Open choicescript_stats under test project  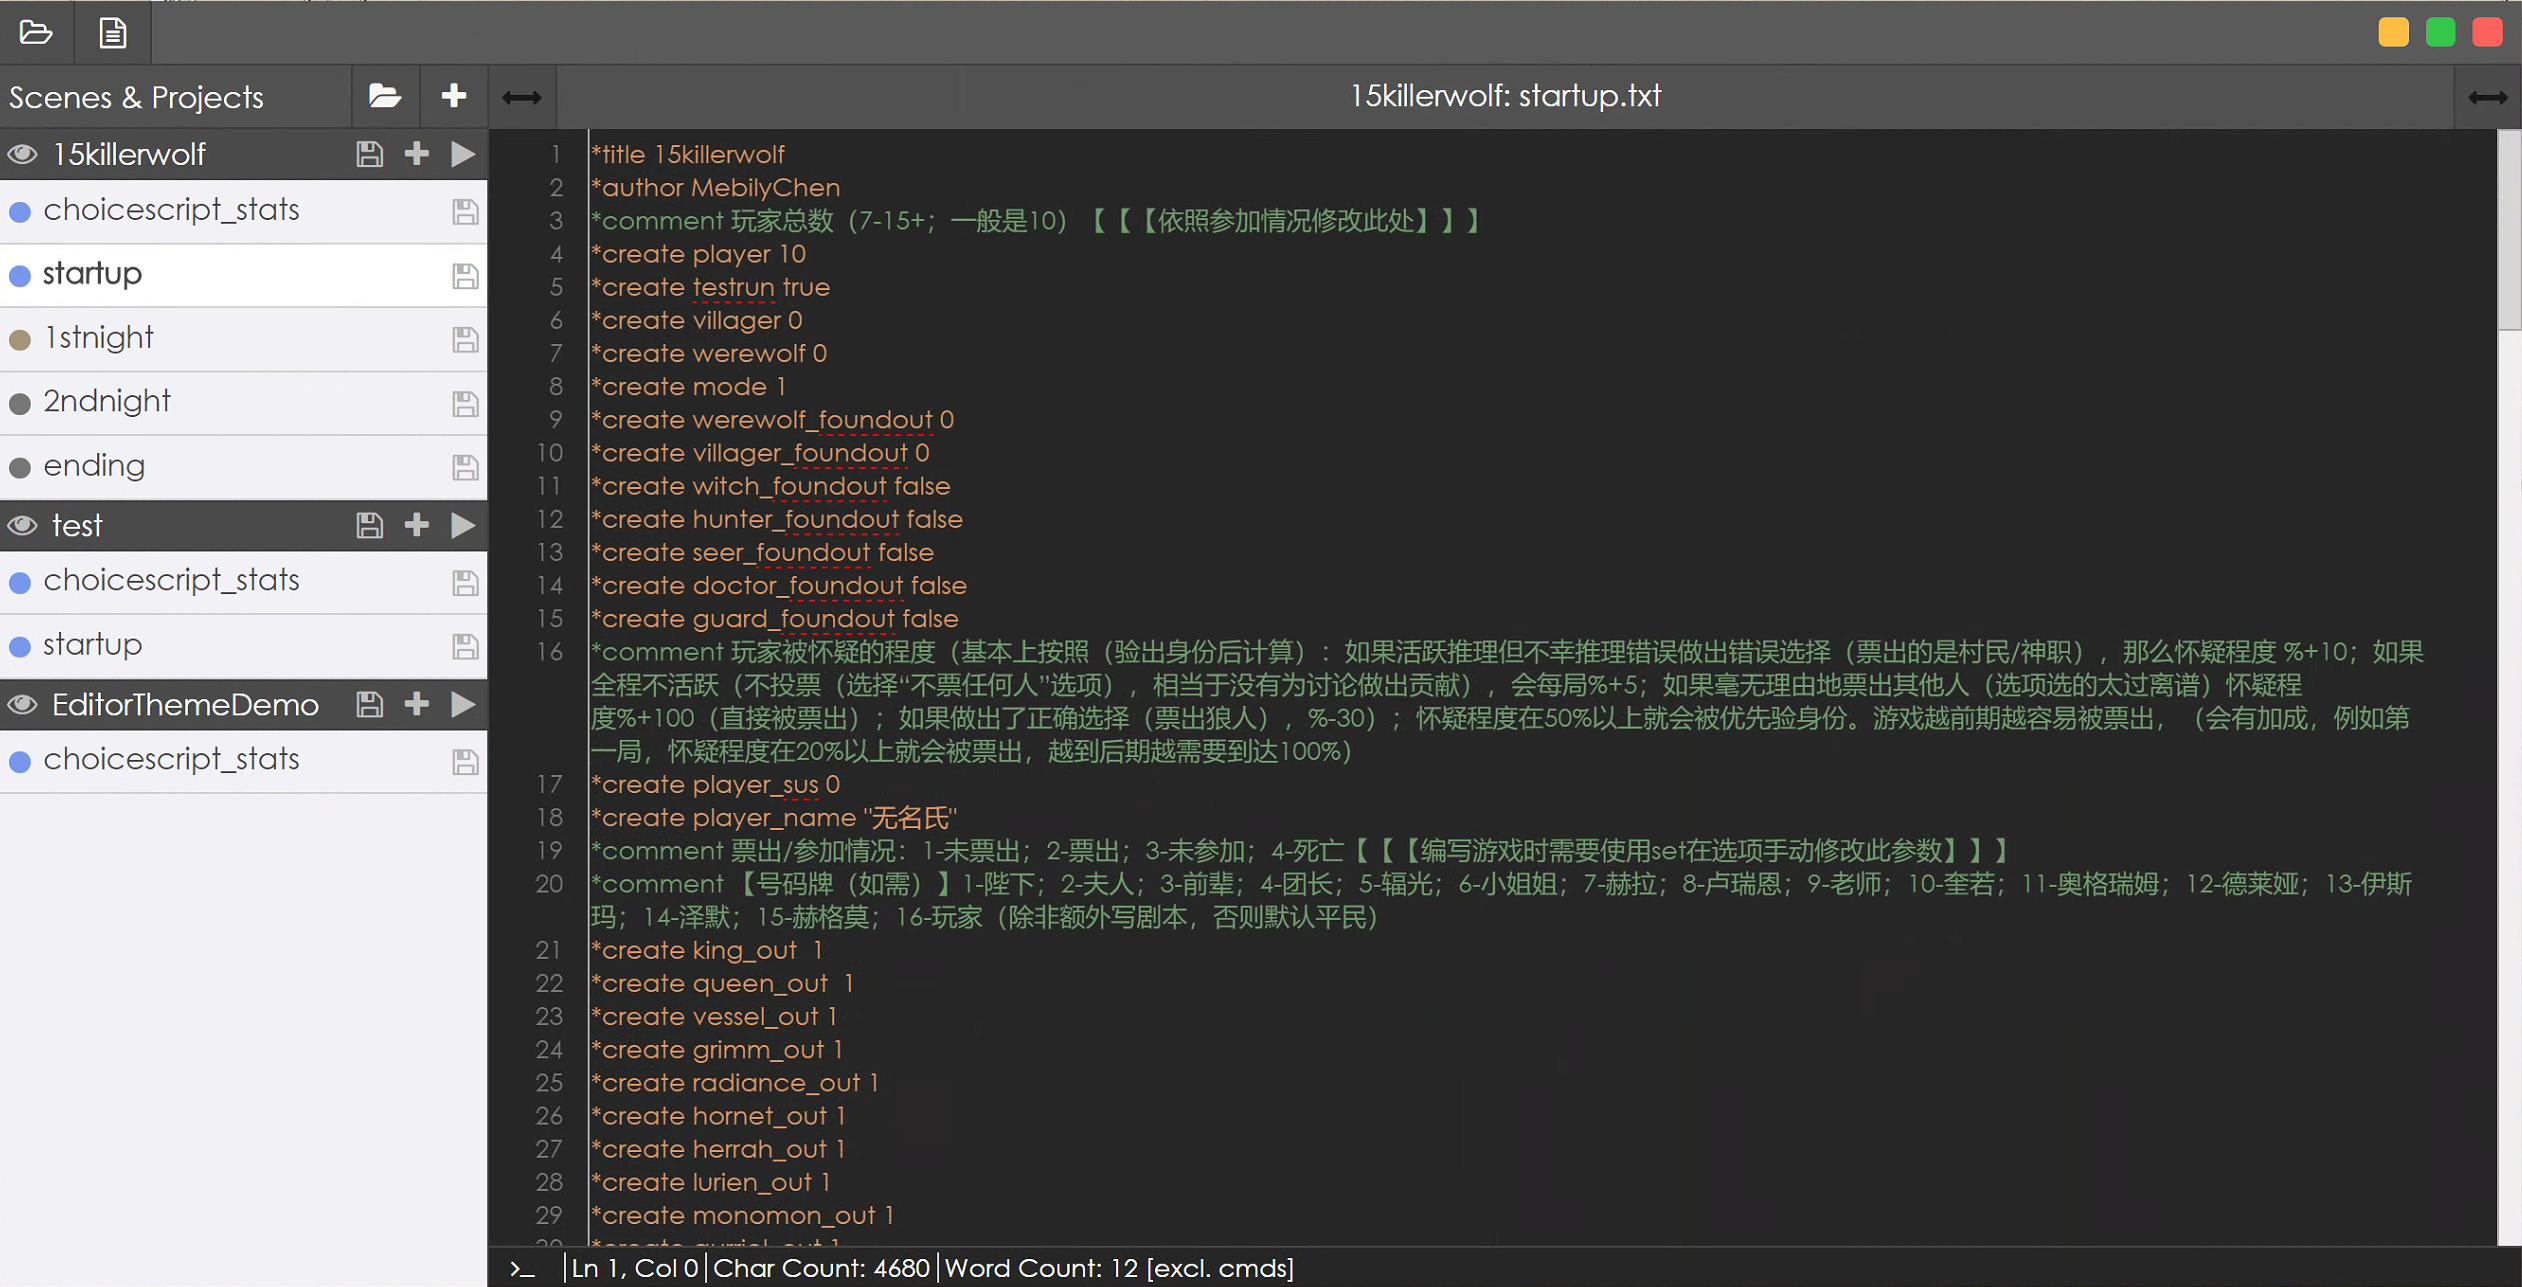point(243,582)
